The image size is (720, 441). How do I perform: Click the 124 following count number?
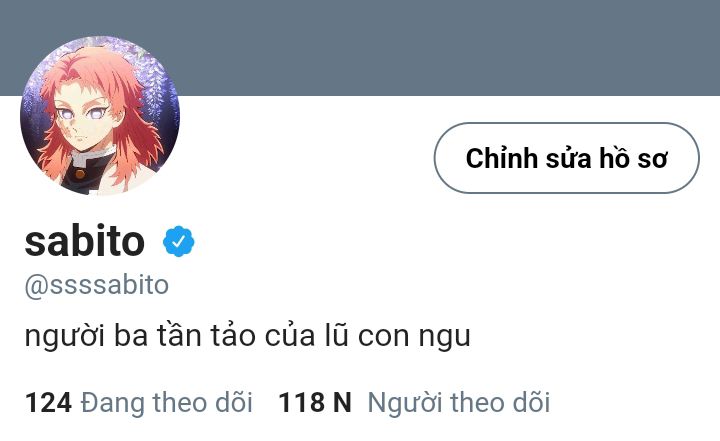click(48, 402)
